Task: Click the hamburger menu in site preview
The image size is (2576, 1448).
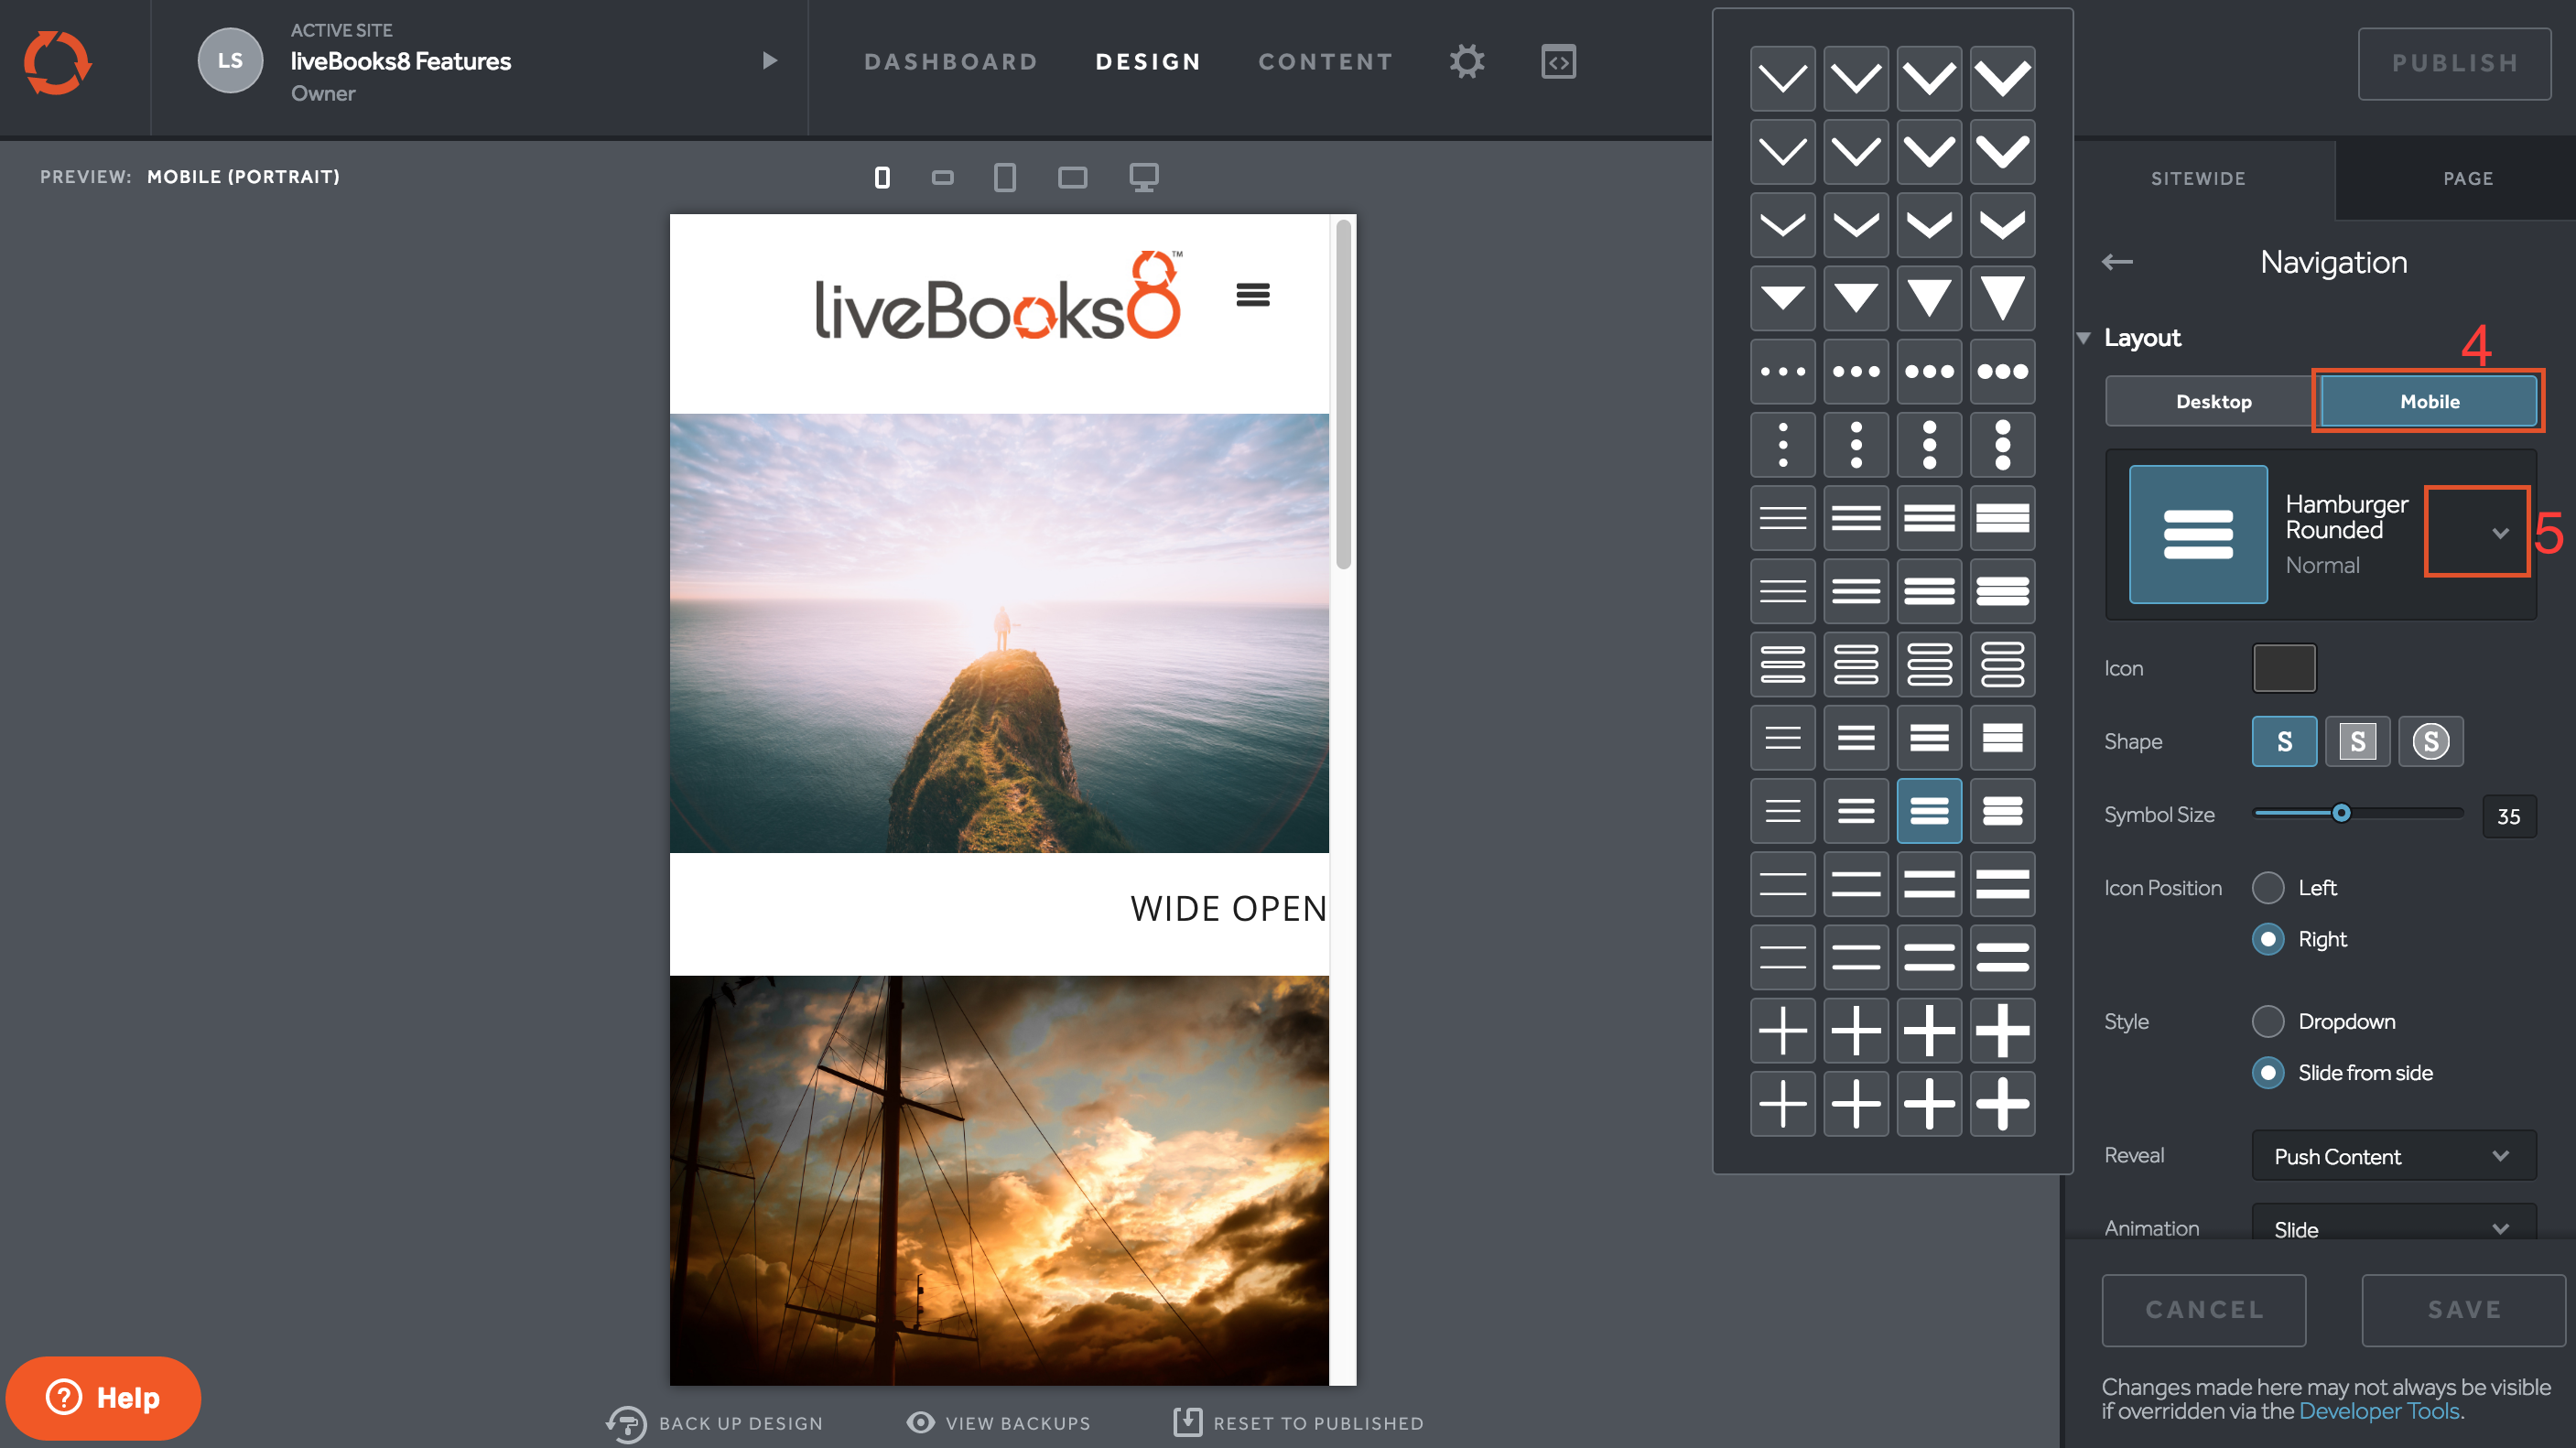Action: [1252, 295]
